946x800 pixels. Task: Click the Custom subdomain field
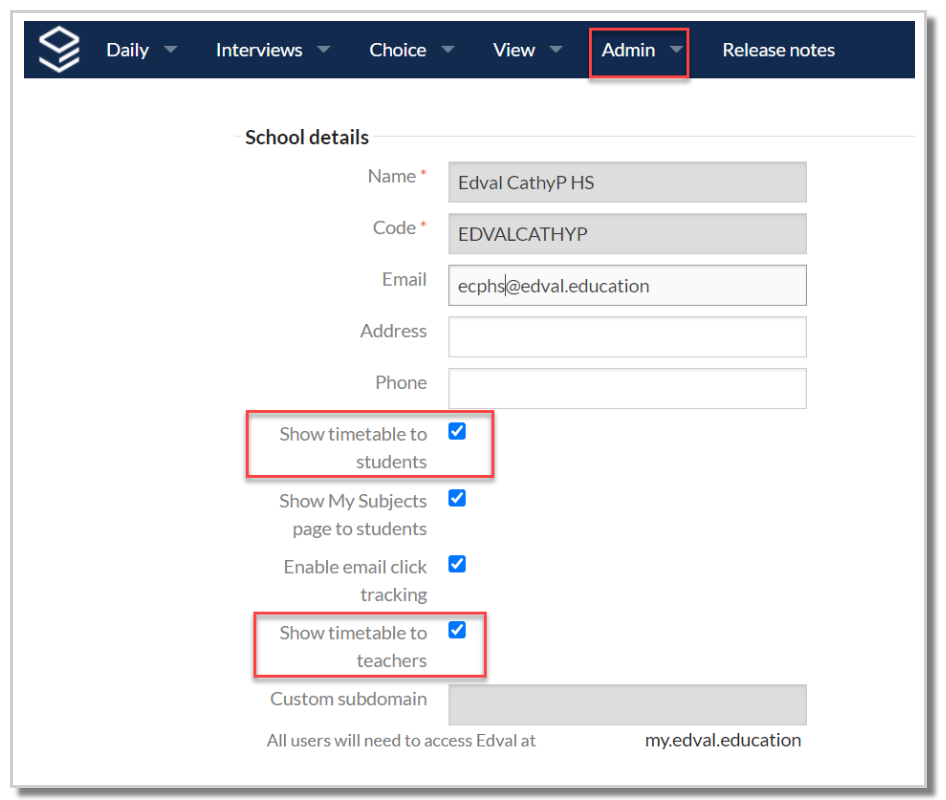(x=627, y=705)
